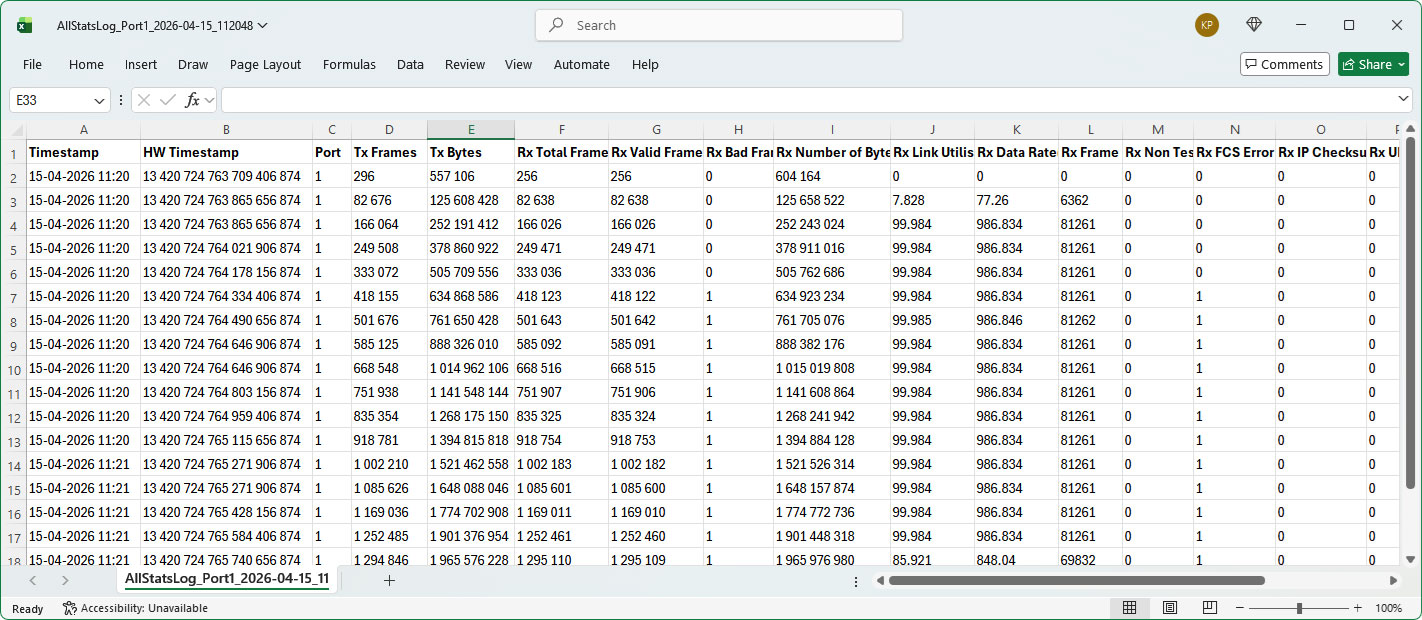Select the Normal view icon
This screenshot has width=1422, height=620.
tap(1129, 608)
